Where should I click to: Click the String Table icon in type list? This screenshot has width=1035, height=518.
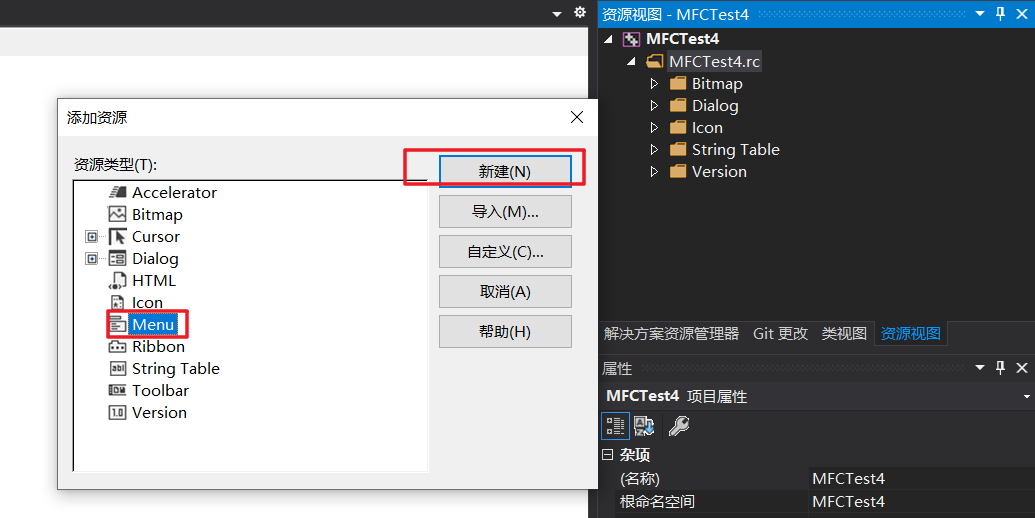coord(117,368)
